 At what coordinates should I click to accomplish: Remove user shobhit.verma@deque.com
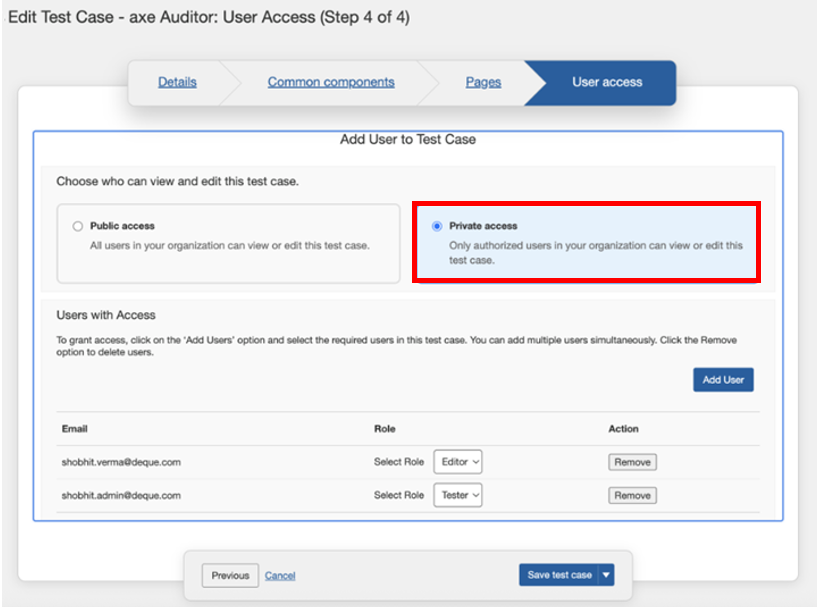click(x=632, y=462)
